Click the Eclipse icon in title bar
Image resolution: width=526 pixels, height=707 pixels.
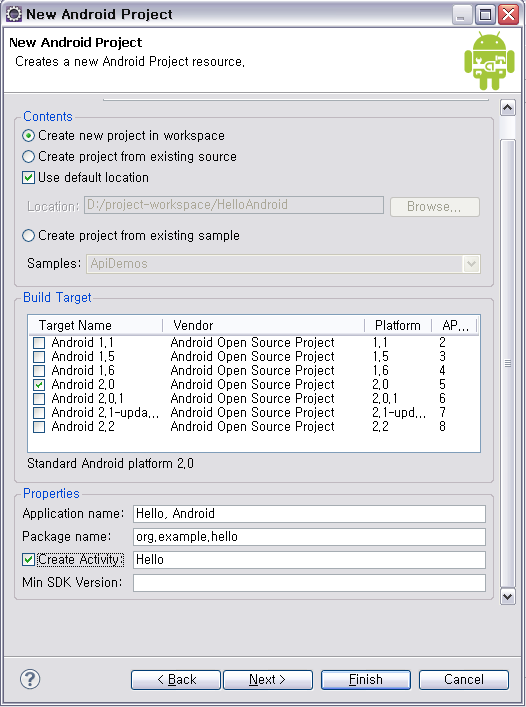[x=14, y=14]
